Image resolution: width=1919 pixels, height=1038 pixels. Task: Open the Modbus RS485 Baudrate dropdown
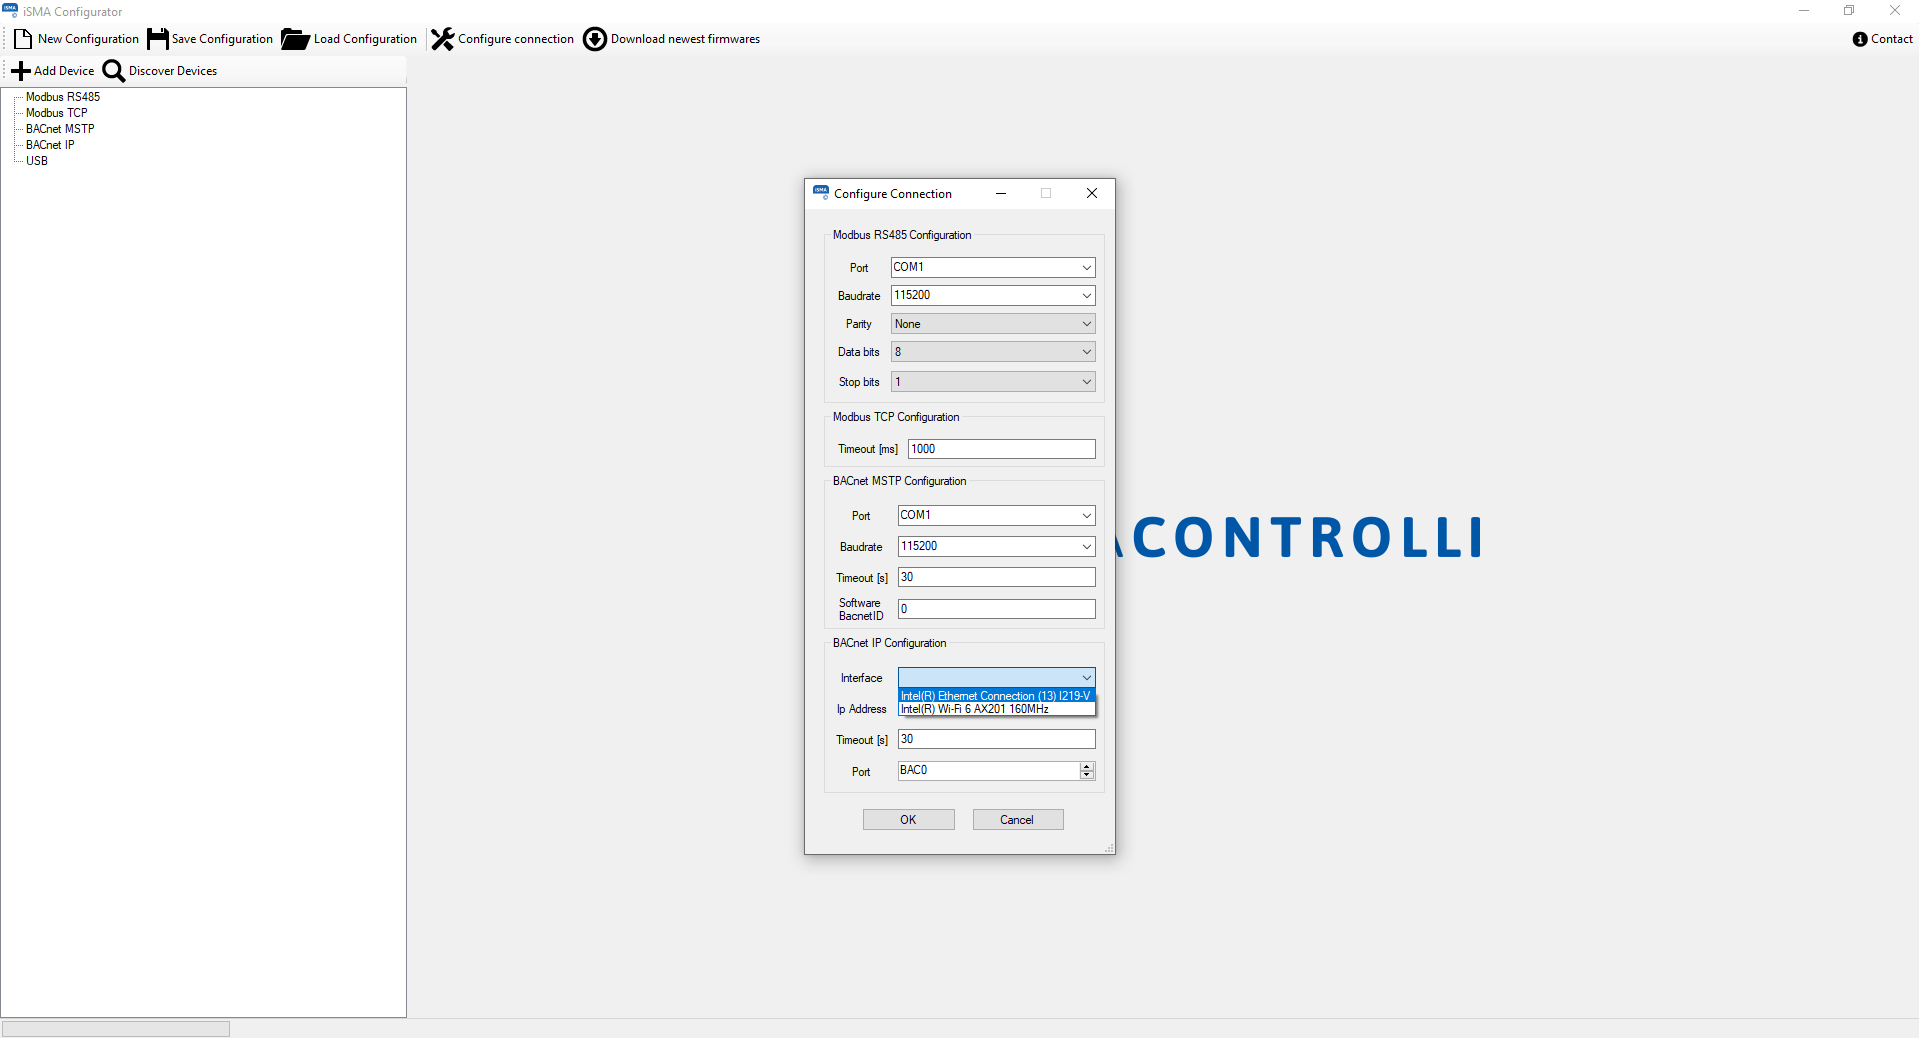(1086, 296)
